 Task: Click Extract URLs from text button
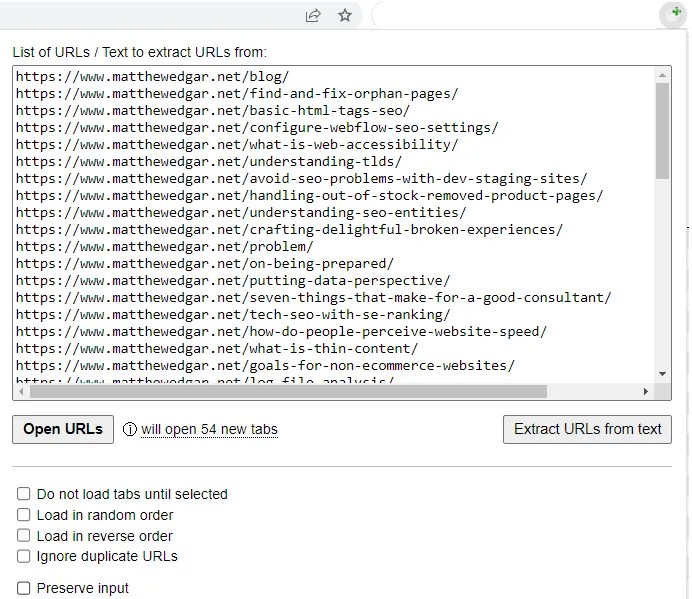tap(587, 429)
